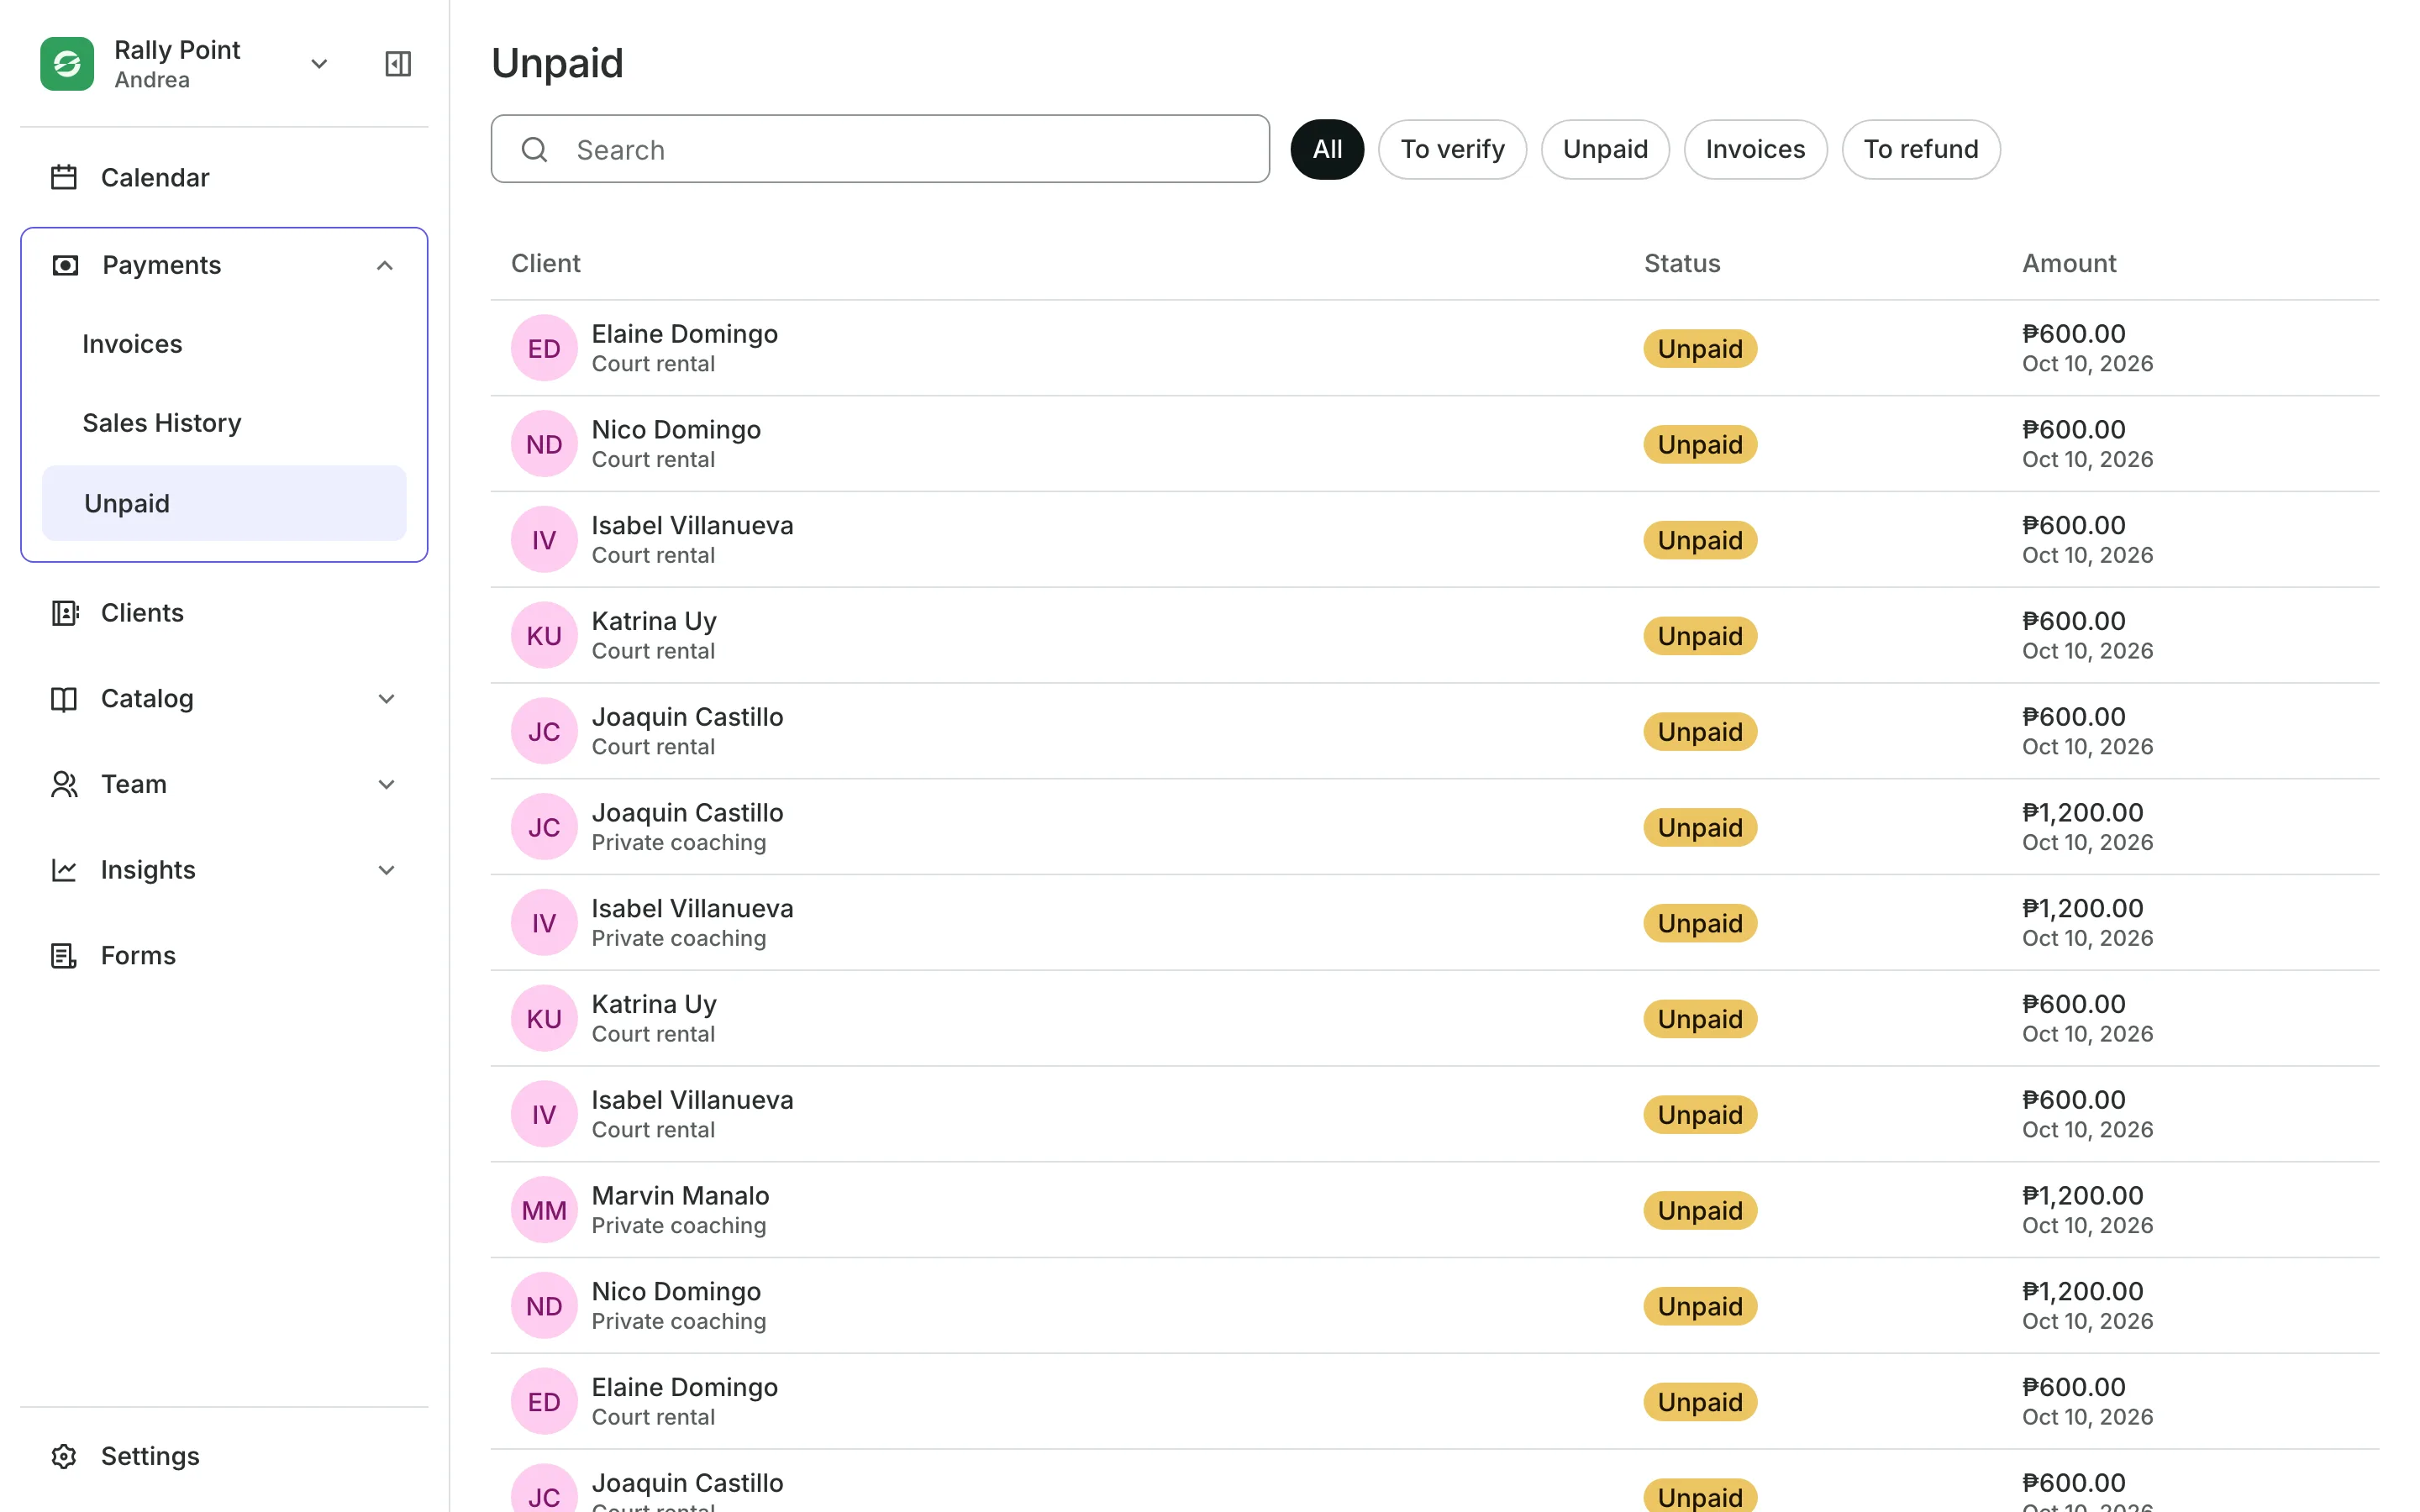Click Unpaid badge in Nico Domingo Private coaching row
Screen dimensions: 2420x1512
pyautogui.click(x=1700, y=1306)
